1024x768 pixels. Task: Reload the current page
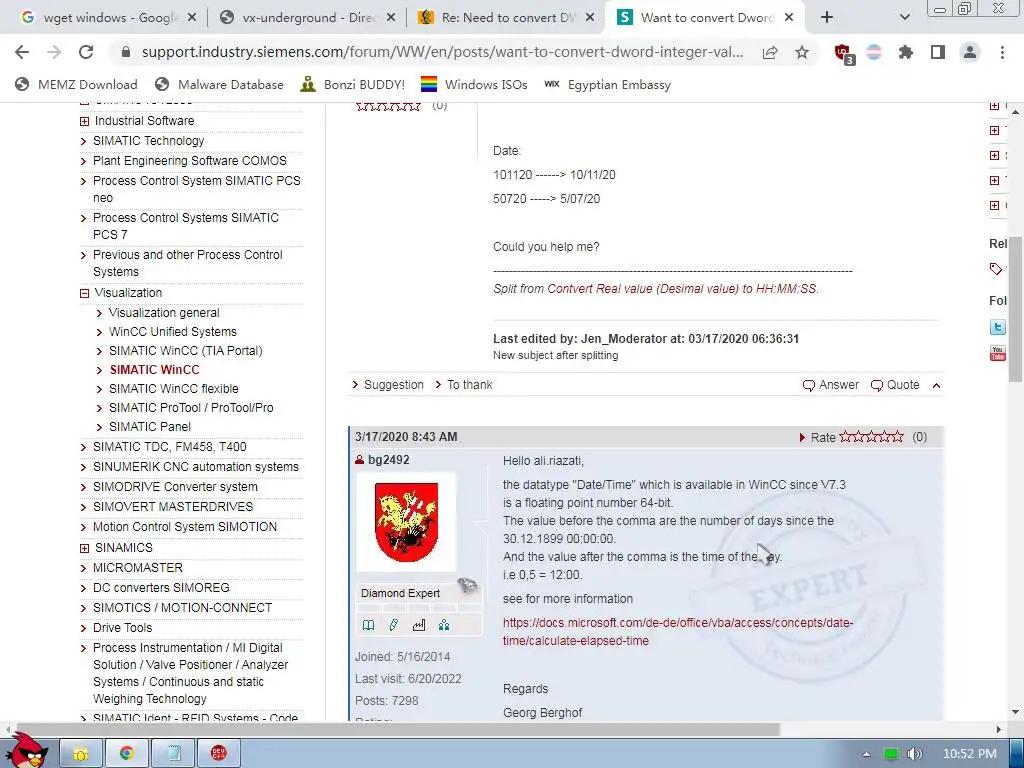[86, 52]
